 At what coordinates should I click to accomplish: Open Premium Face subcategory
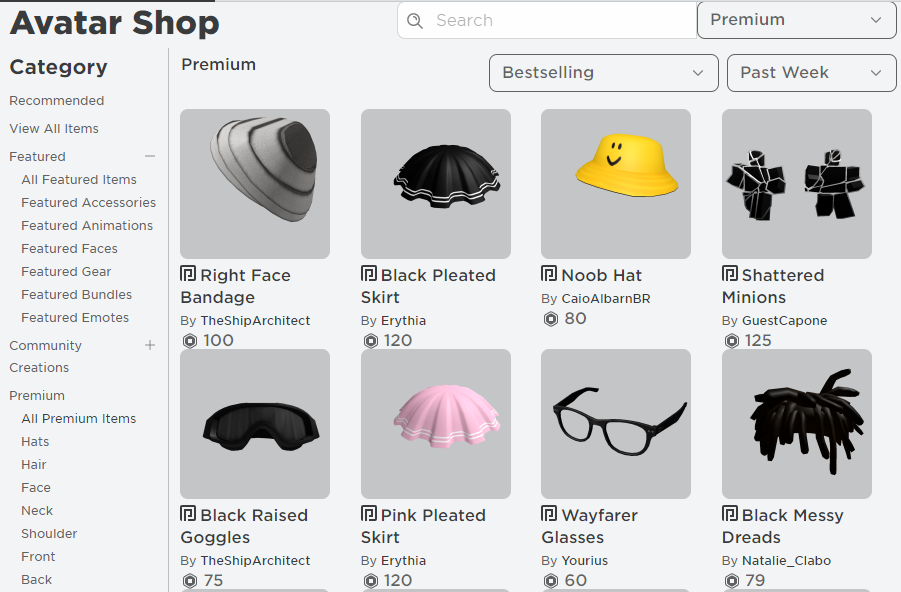click(36, 488)
